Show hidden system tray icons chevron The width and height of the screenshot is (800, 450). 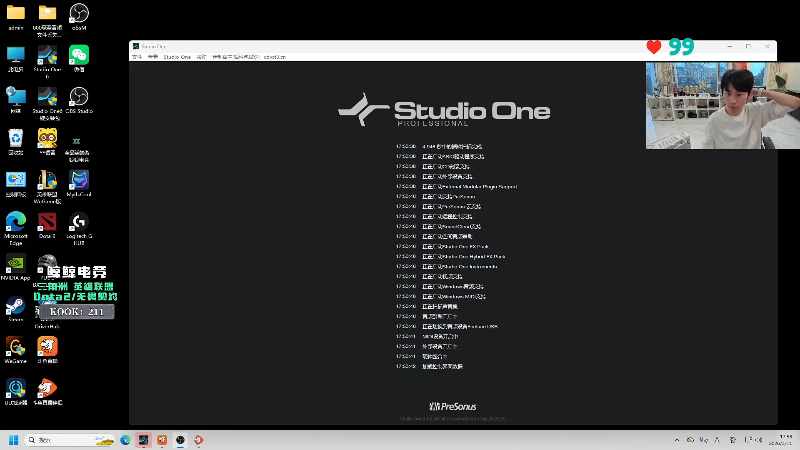click(677, 440)
